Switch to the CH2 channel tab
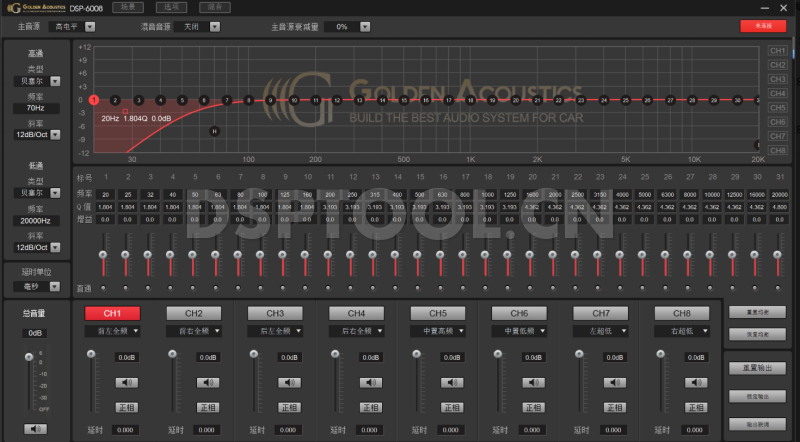 tap(194, 313)
